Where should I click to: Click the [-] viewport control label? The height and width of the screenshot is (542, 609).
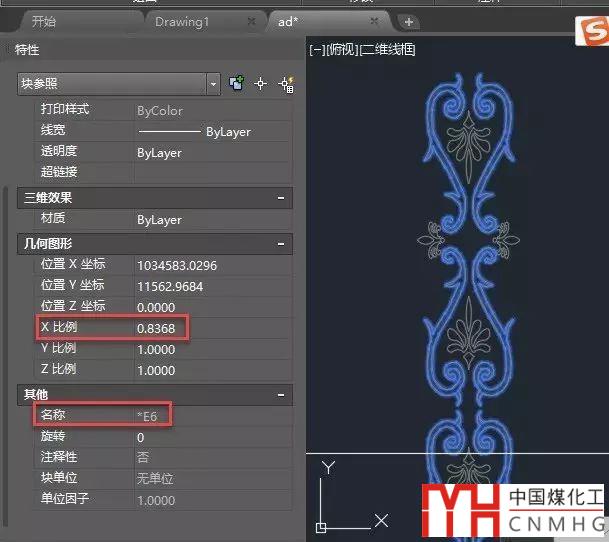[317, 49]
